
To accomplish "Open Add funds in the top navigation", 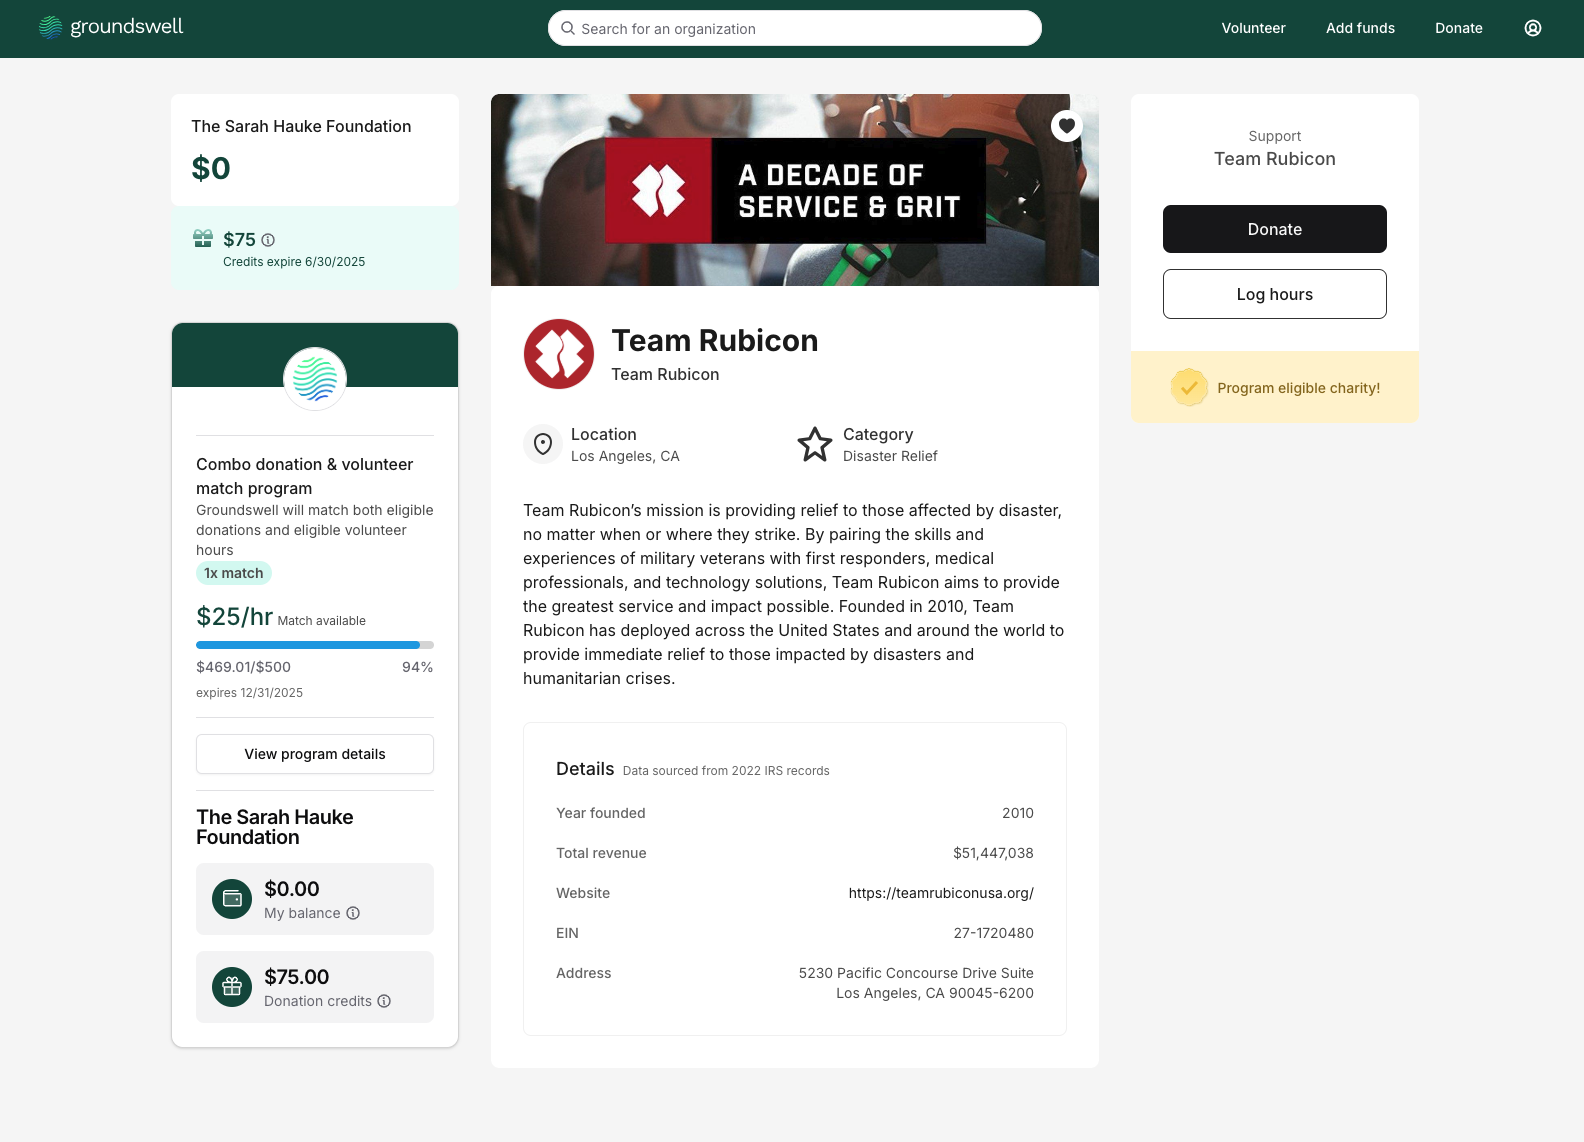I will click(1360, 28).
